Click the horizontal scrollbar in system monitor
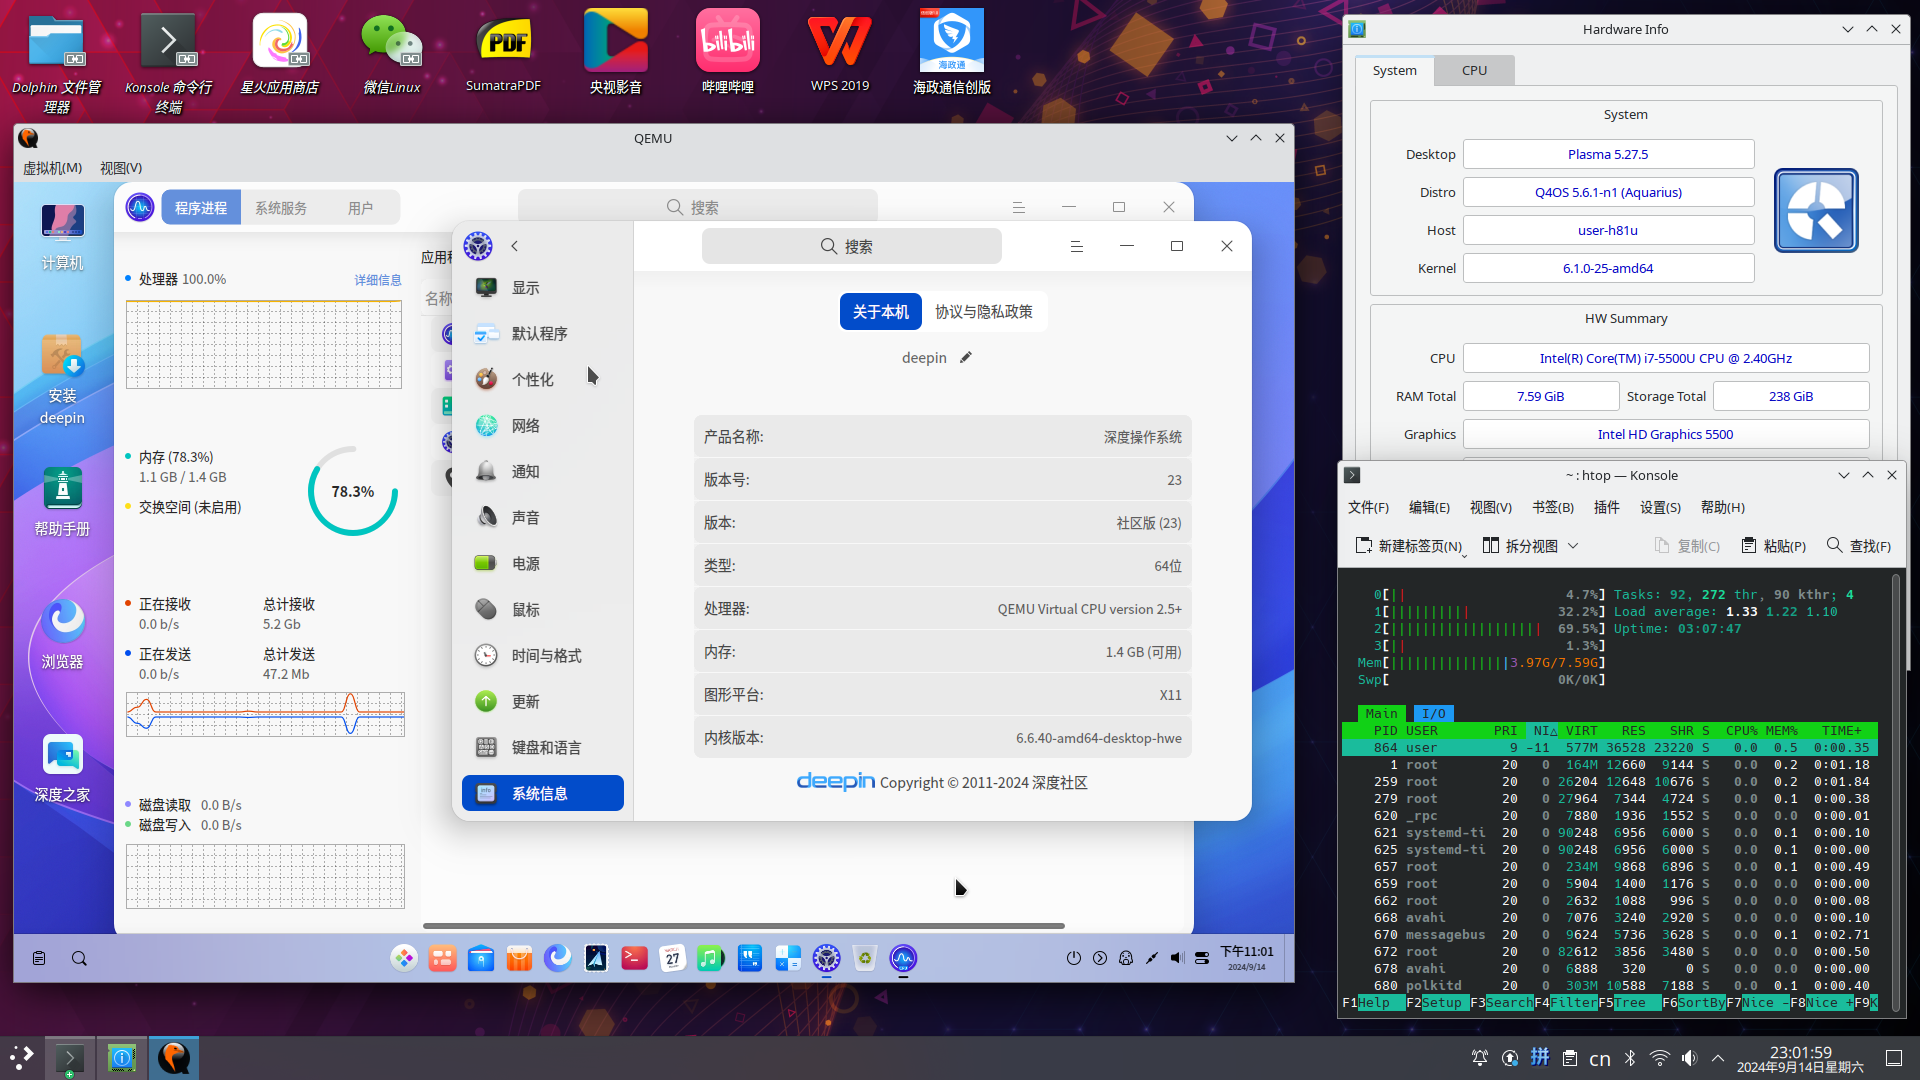The height and width of the screenshot is (1080, 1920). coord(743,926)
